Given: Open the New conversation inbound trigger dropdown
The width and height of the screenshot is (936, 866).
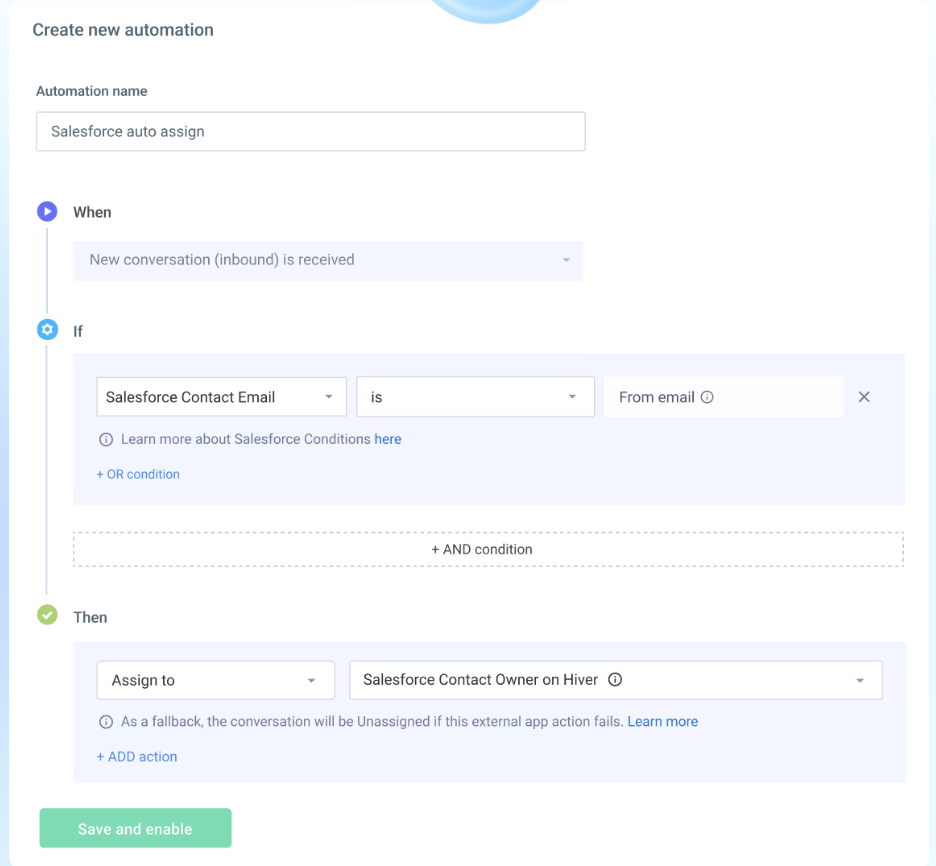Looking at the screenshot, I should (328, 259).
